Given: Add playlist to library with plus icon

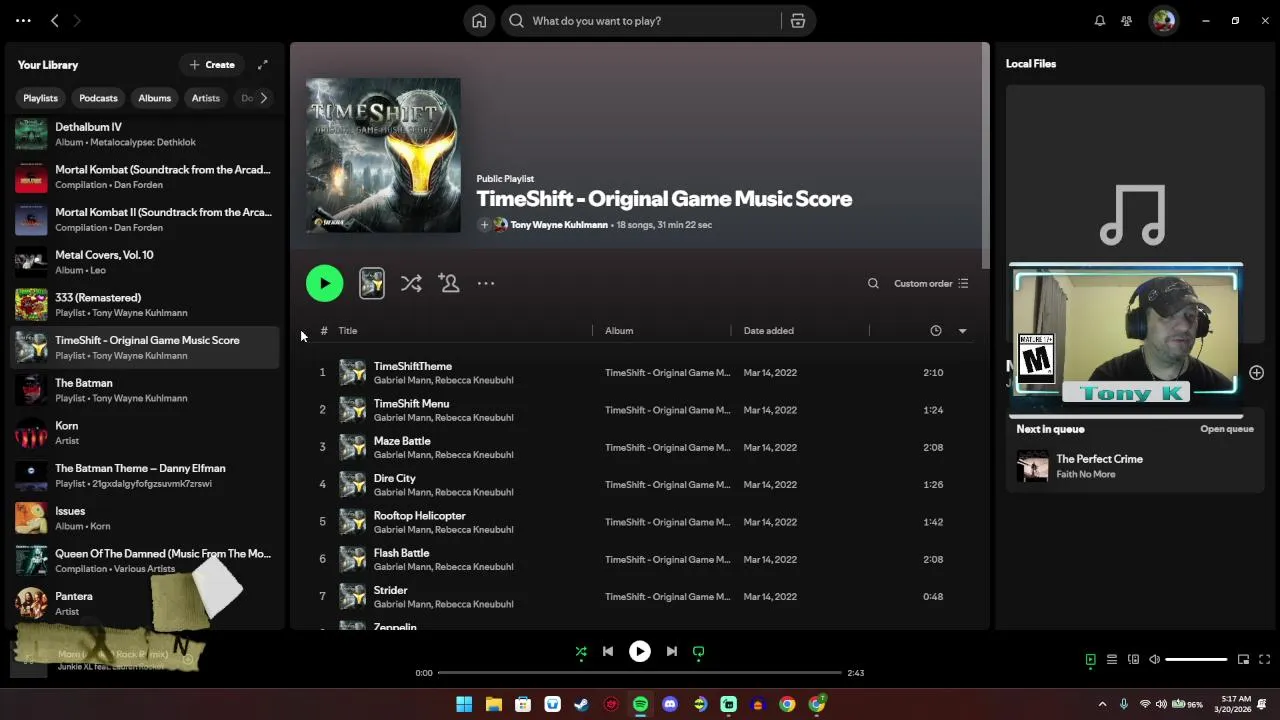Looking at the screenshot, I should [x=484, y=225].
